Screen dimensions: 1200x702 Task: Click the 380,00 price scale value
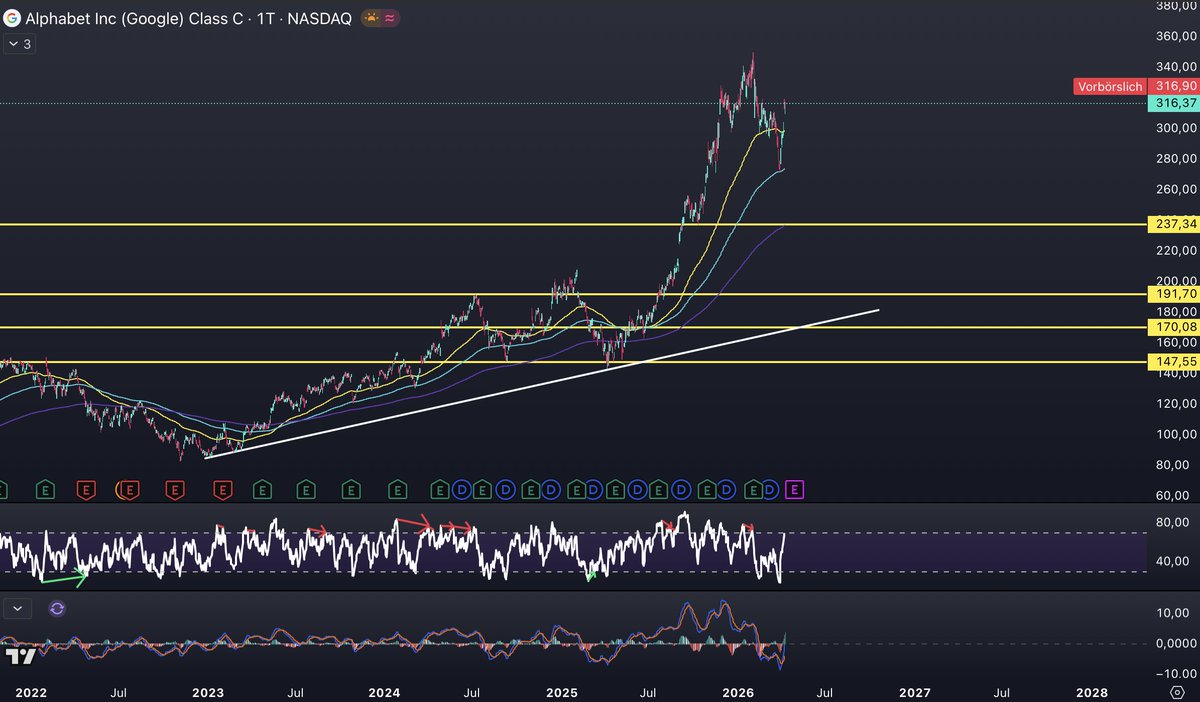pyautogui.click(x=1176, y=6)
